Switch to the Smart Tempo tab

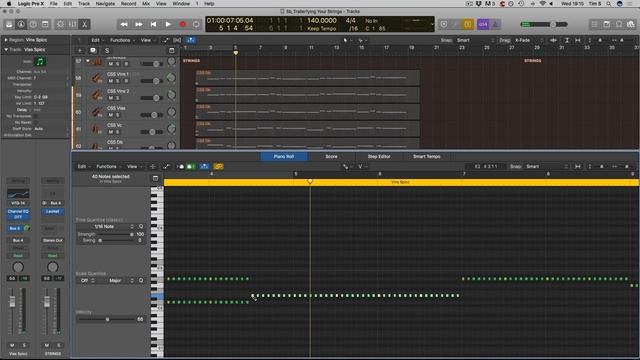pos(427,156)
